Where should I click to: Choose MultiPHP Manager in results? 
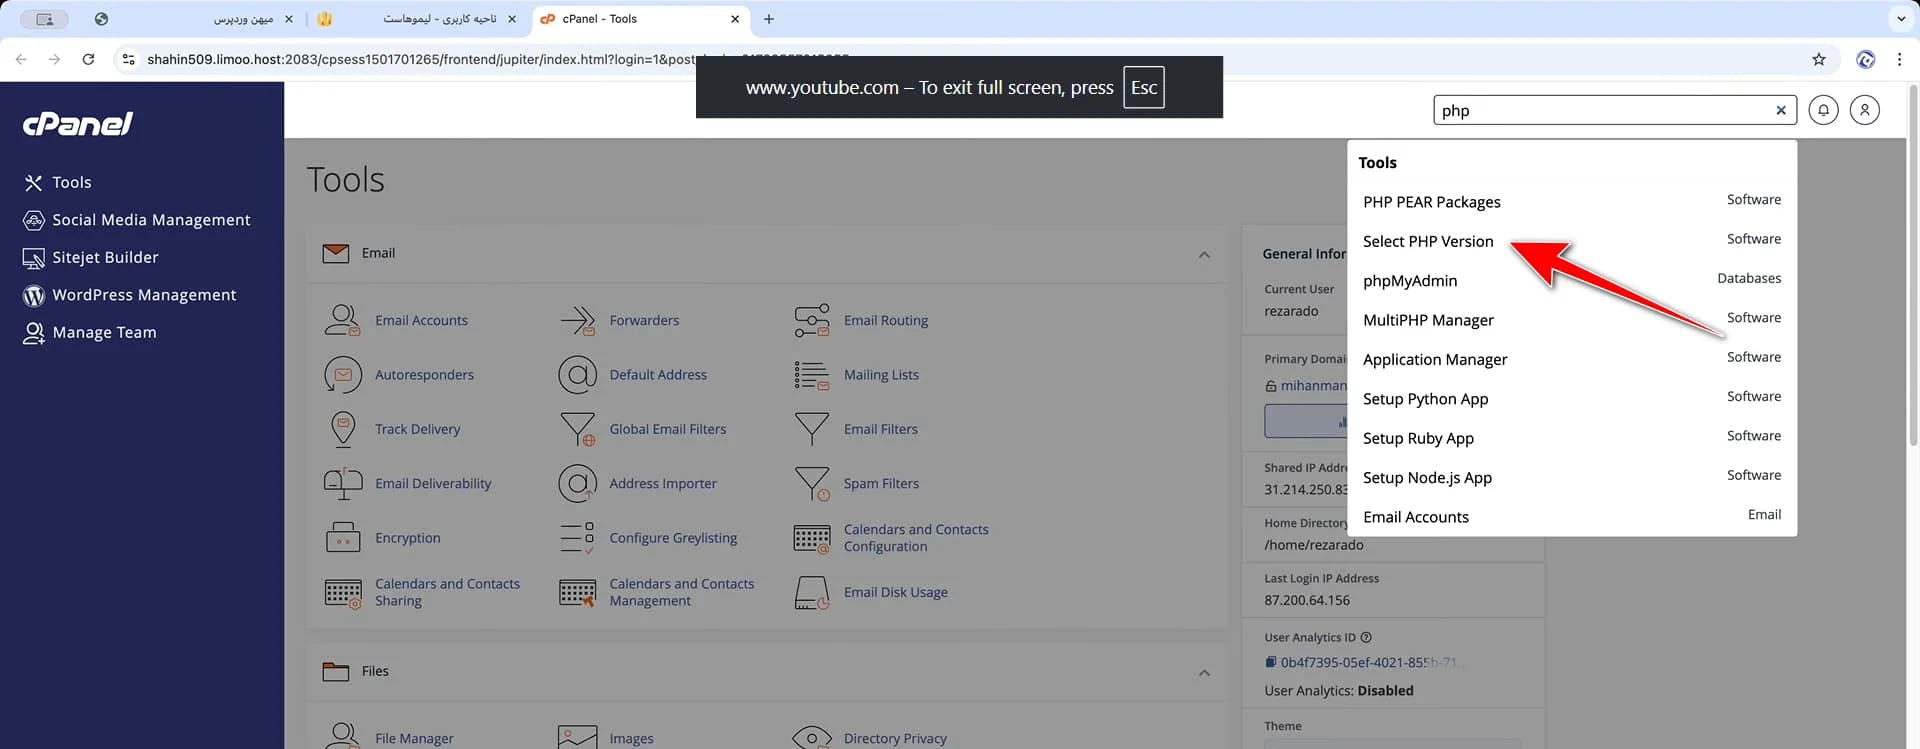pos(1427,320)
